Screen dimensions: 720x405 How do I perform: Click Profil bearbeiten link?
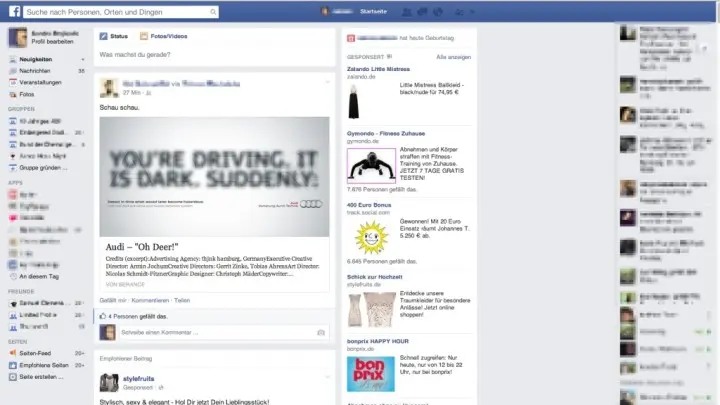(x=52, y=41)
